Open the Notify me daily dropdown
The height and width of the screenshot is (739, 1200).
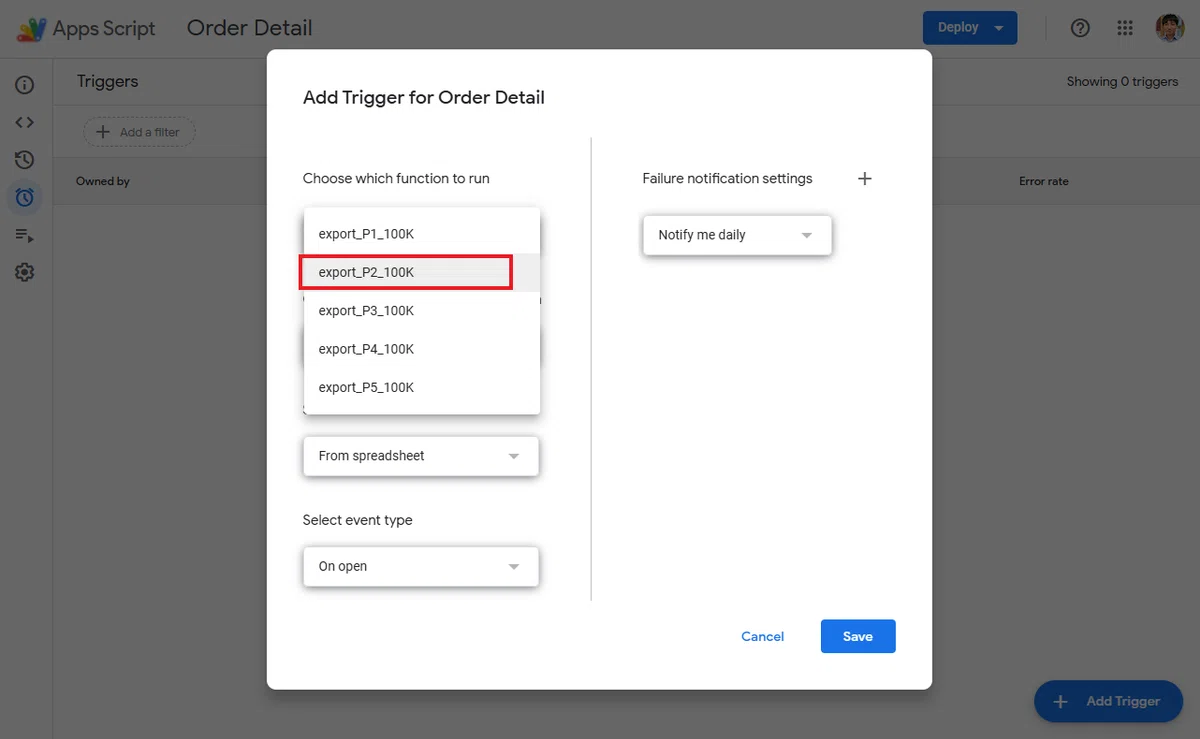737,235
